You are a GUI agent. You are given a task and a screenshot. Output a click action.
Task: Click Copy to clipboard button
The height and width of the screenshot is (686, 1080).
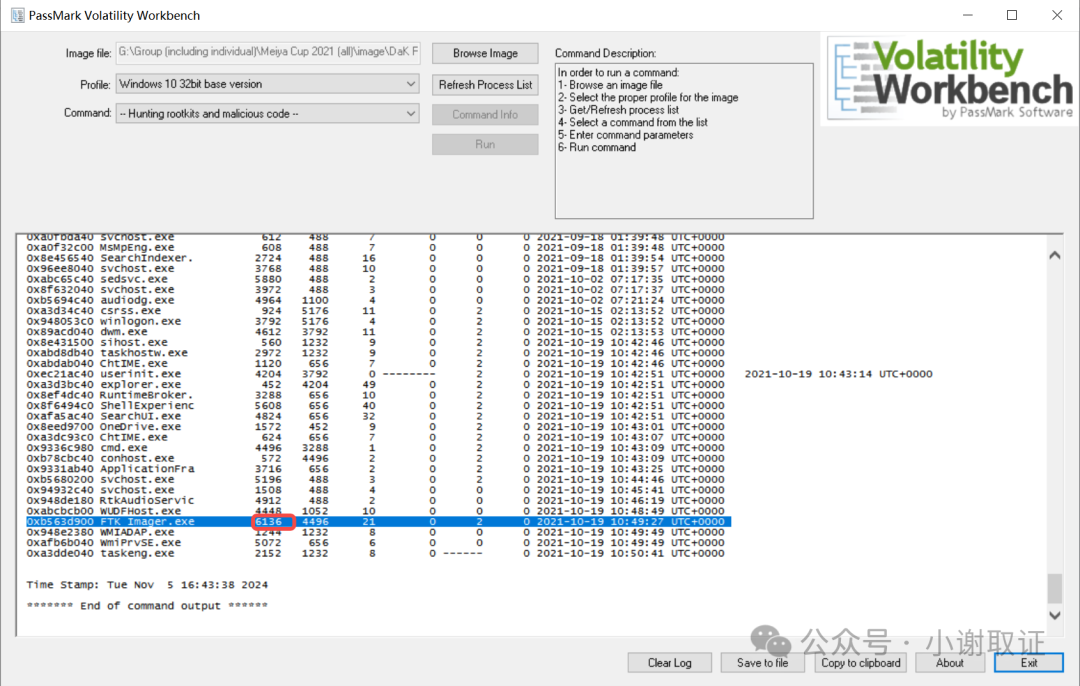pos(860,663)
